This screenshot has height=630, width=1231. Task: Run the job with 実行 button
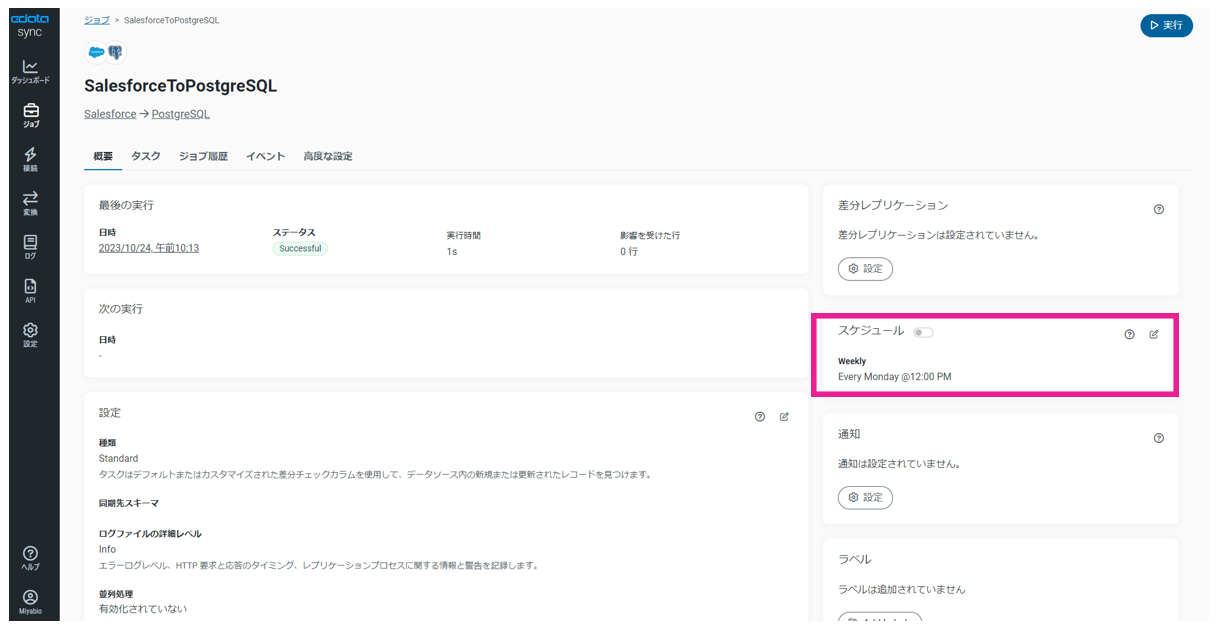coord(1166,25)
